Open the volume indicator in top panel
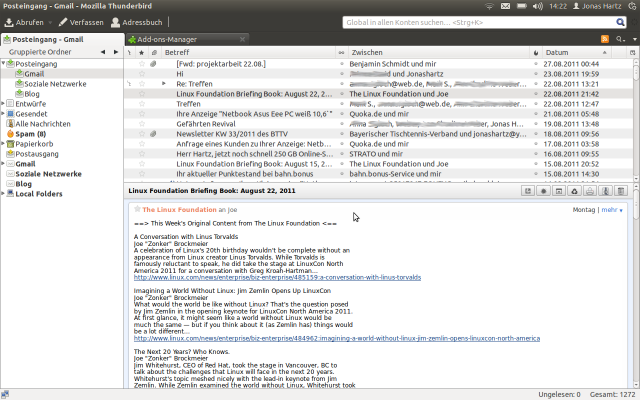 (x=538, y=6)
